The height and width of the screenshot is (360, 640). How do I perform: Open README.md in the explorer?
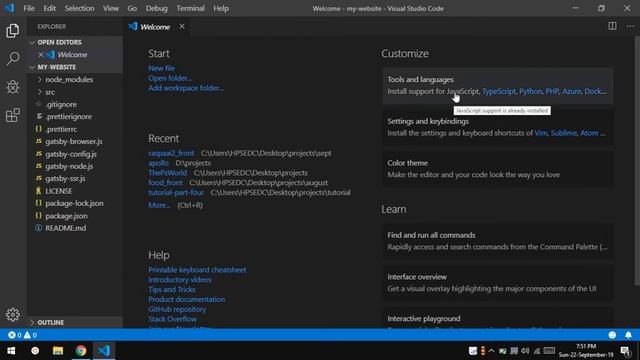click(x=65, y=228)
